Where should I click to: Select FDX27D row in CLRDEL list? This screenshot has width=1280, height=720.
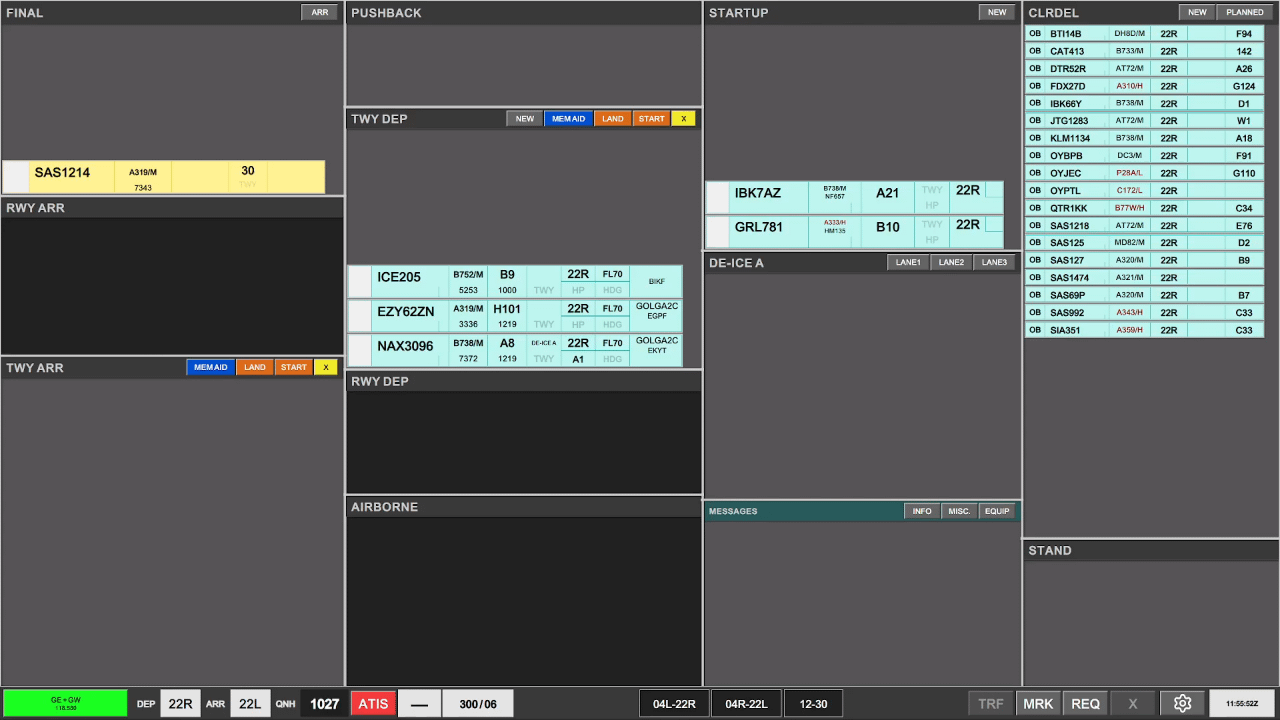pos(1144,86)
